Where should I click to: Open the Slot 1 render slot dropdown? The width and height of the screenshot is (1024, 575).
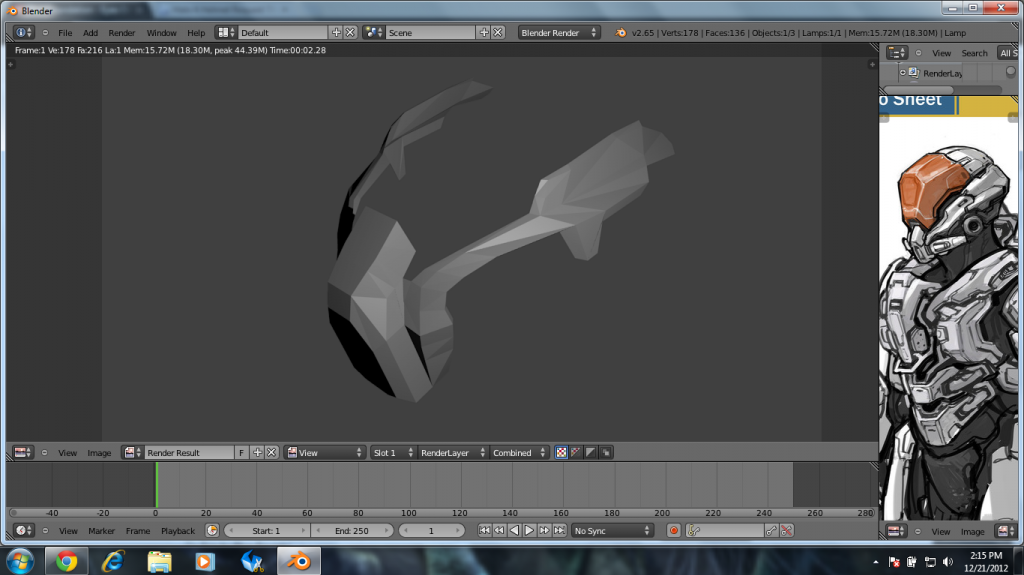(392, 453)
